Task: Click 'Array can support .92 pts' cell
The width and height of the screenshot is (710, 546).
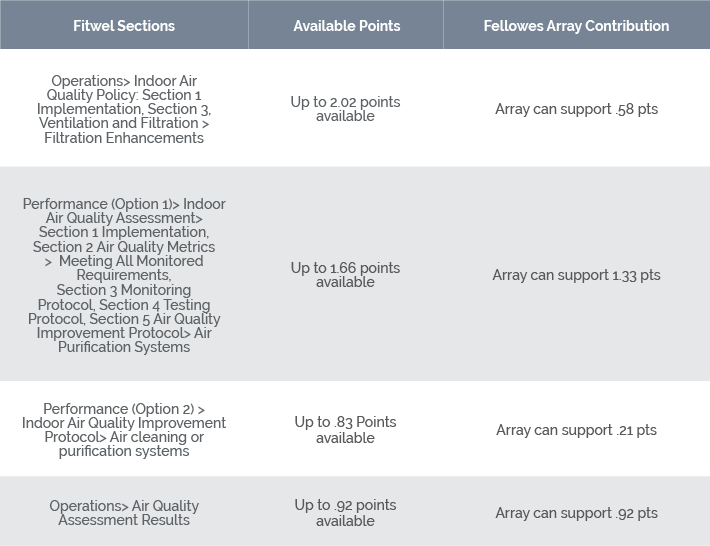Action: coord(576,512)
